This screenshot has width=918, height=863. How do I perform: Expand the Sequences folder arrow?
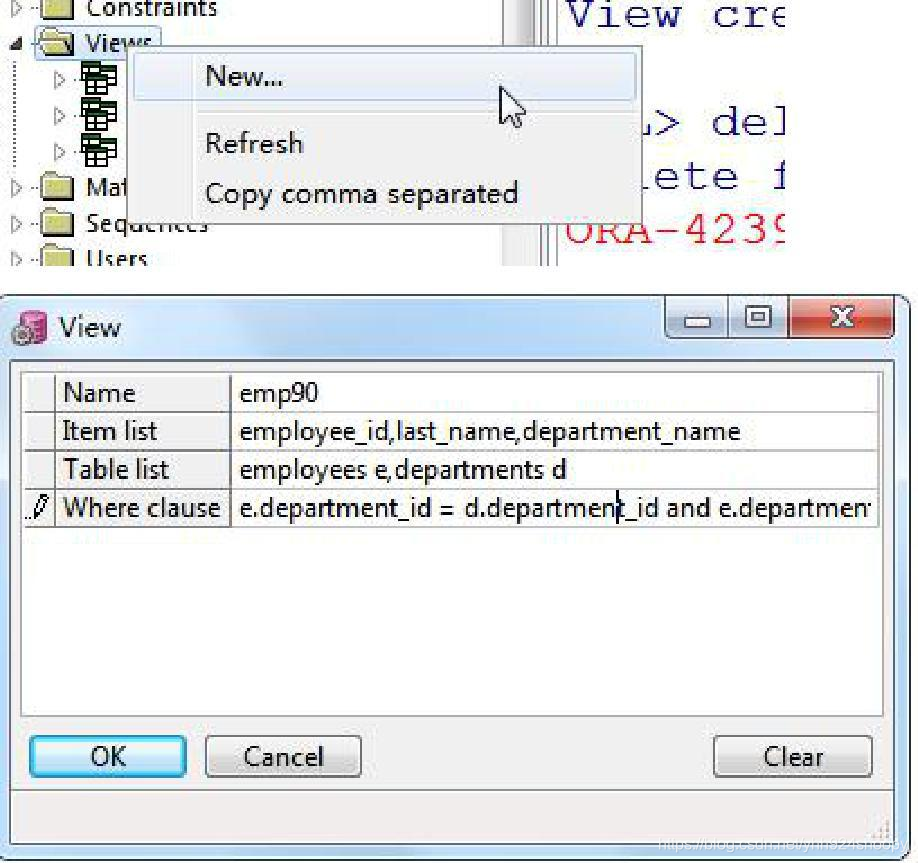[16, 224]
